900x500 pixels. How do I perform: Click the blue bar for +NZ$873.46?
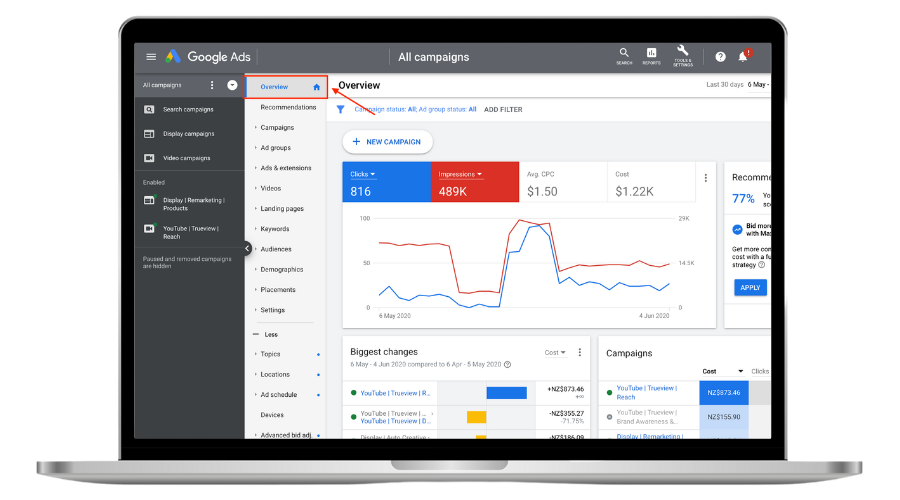pos(506,393)
